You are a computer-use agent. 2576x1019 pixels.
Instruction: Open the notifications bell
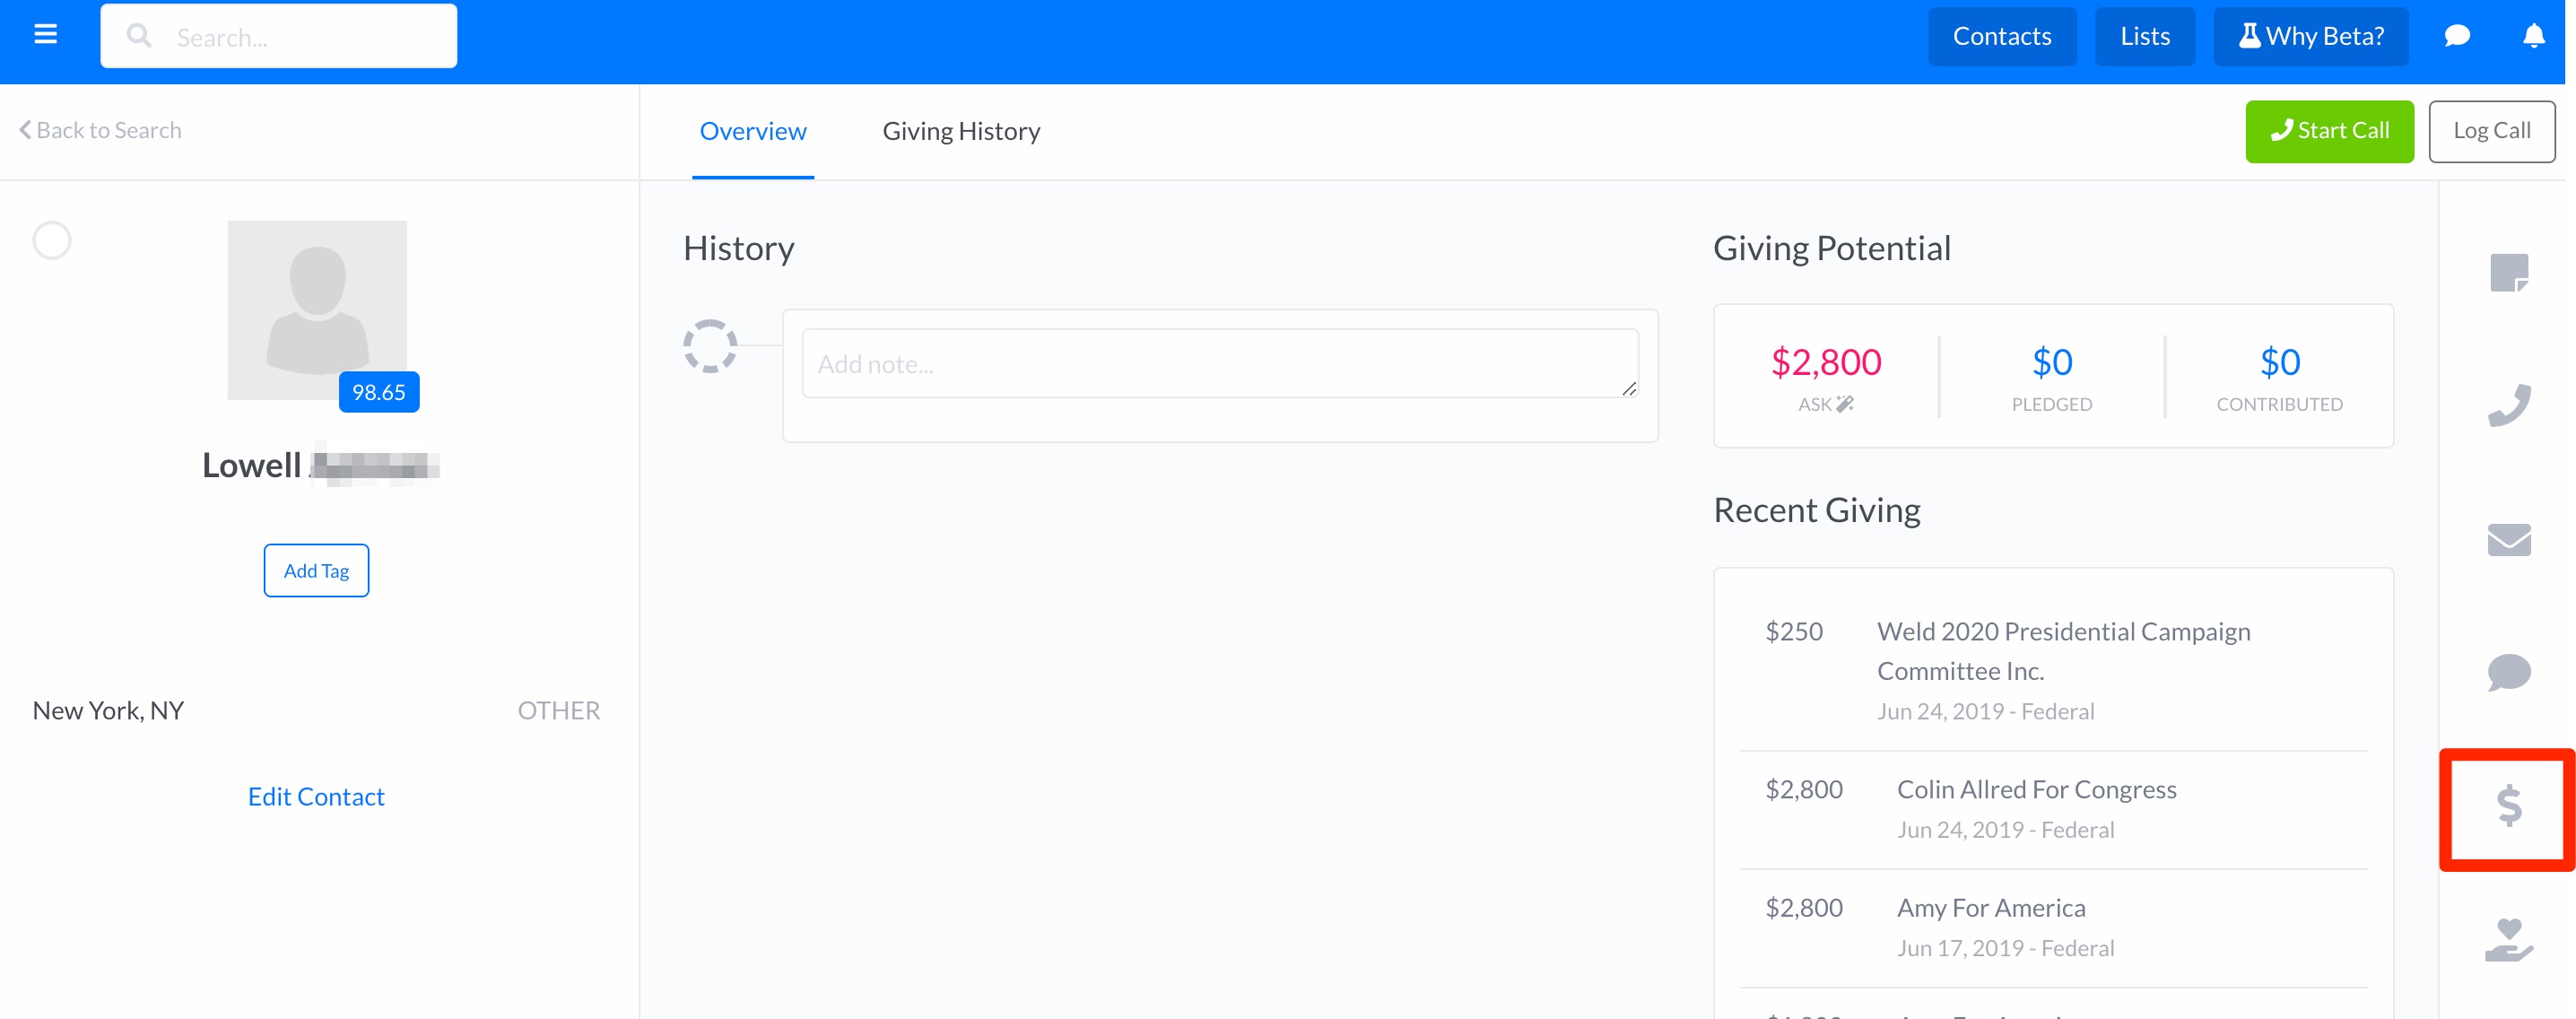pyautogui.click(x=2533, y=36)
